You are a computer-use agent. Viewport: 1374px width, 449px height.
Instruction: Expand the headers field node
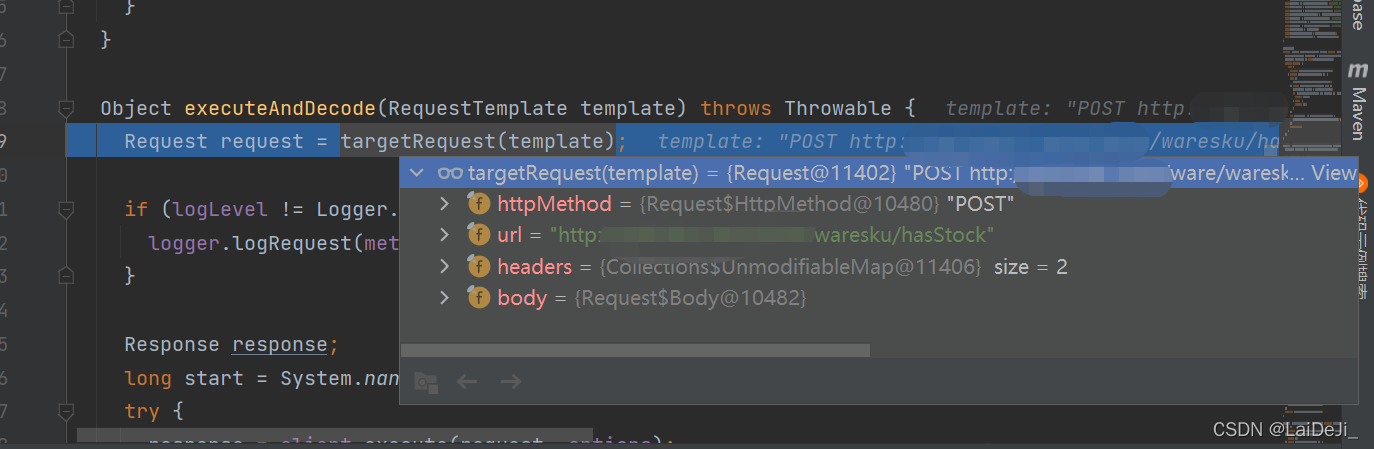coord(446,267)
